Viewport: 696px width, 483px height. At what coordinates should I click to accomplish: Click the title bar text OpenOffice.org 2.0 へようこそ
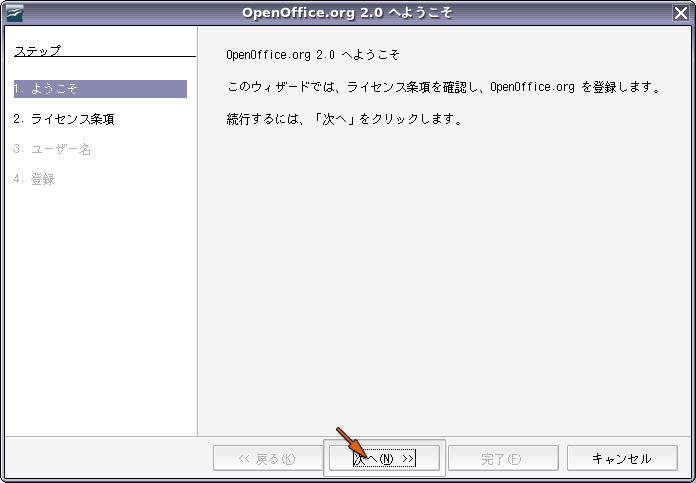coord(347,12)
